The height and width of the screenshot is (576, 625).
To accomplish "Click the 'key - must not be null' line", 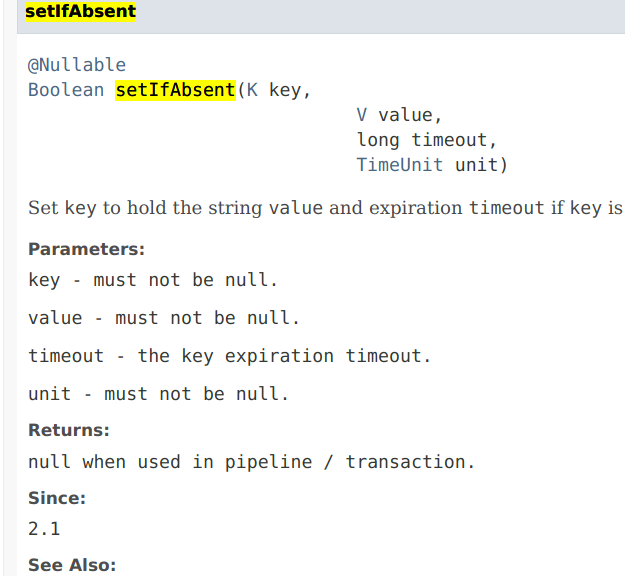I will [153, 280].
